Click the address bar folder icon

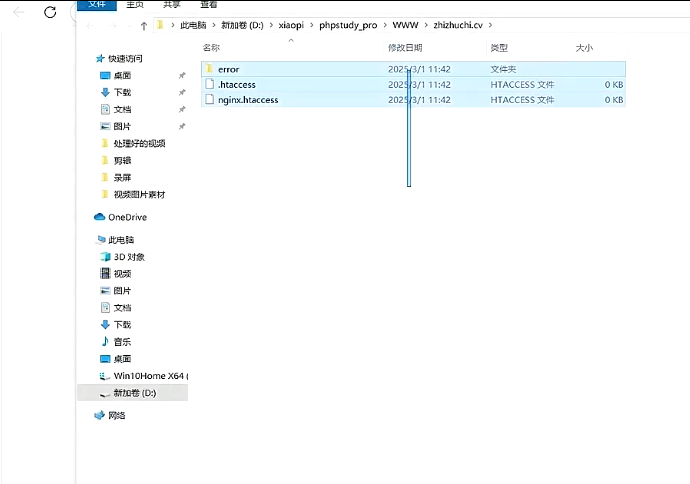160,25
